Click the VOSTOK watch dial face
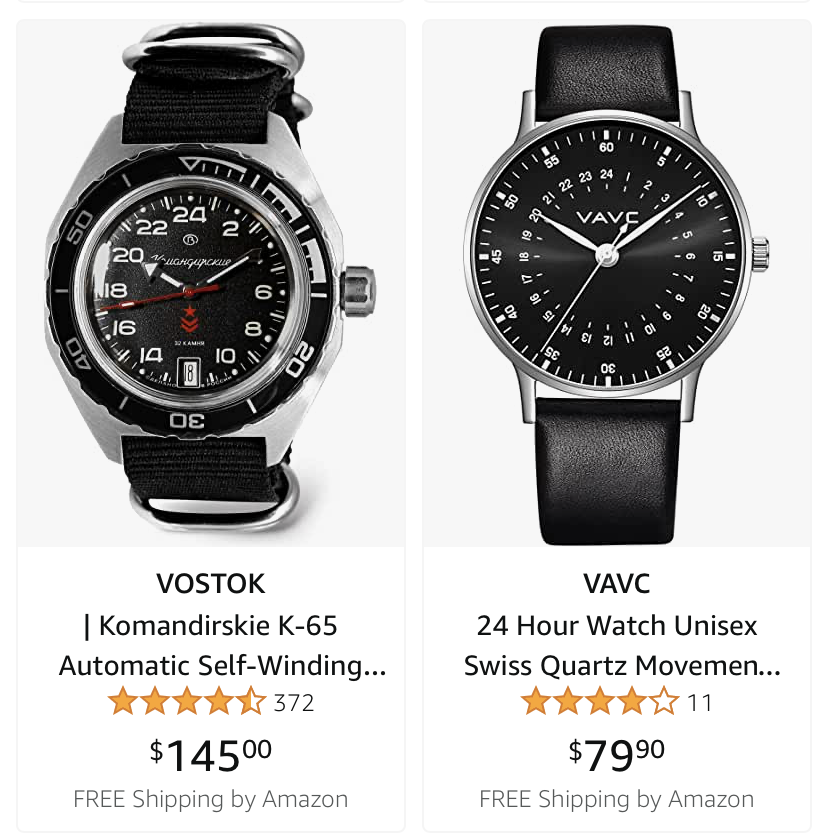The image size is (828, 840). pos(190,292)
